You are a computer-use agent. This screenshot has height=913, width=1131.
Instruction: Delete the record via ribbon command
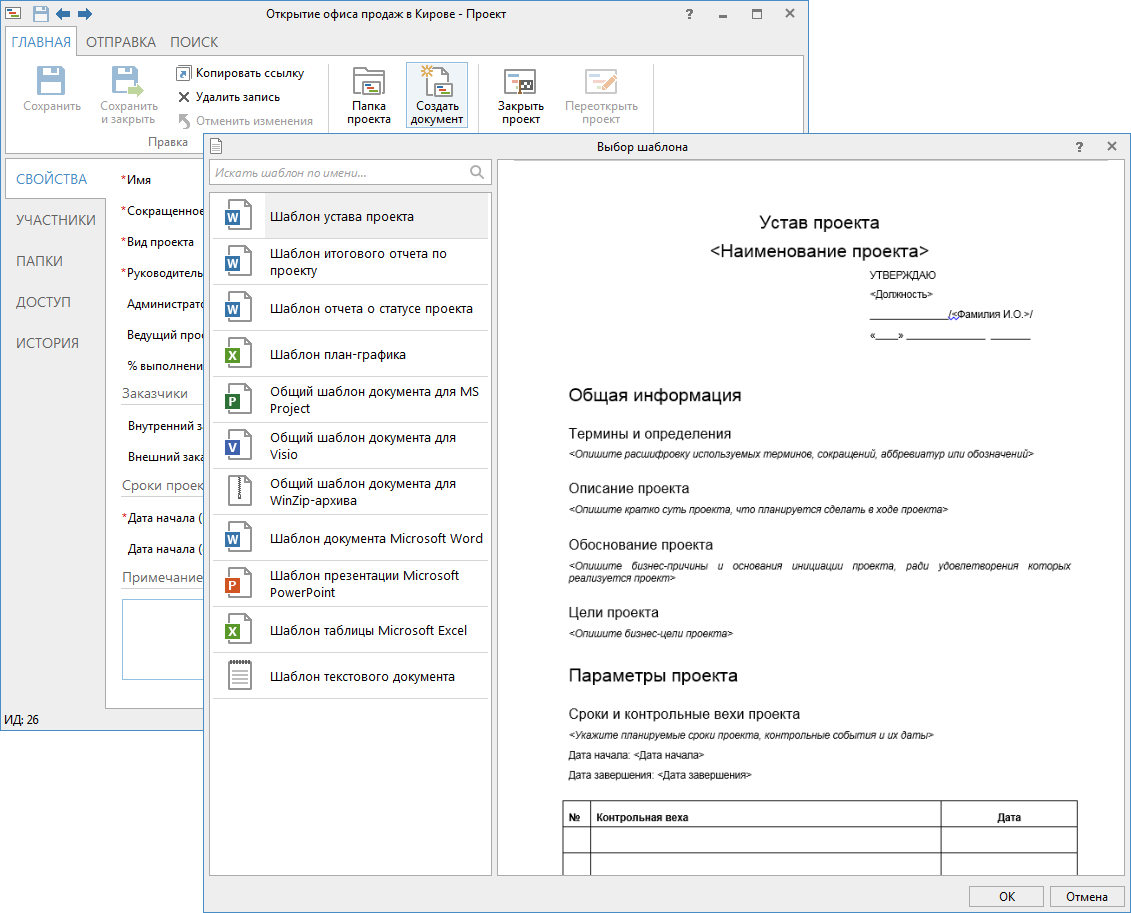click(229, 97)
